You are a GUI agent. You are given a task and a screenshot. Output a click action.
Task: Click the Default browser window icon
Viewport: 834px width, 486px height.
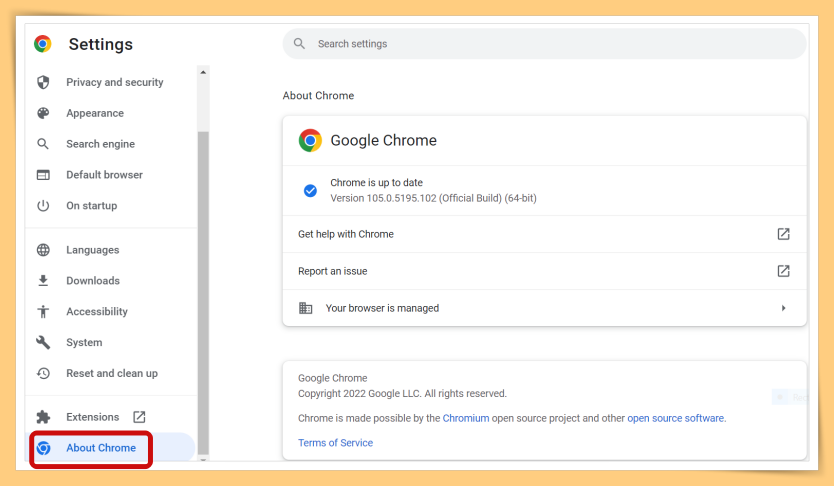pyautogui.click(x=43, y=174)
